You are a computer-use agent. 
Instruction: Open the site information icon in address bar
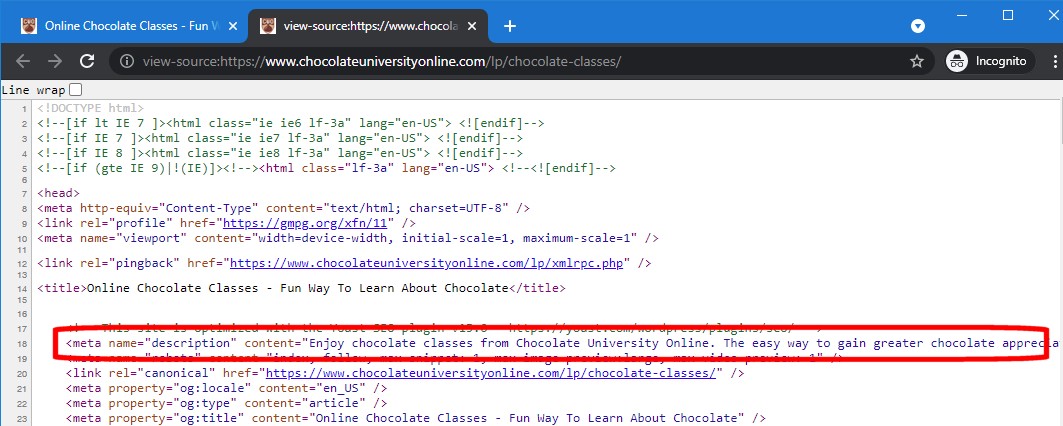(x=127, y=62)
